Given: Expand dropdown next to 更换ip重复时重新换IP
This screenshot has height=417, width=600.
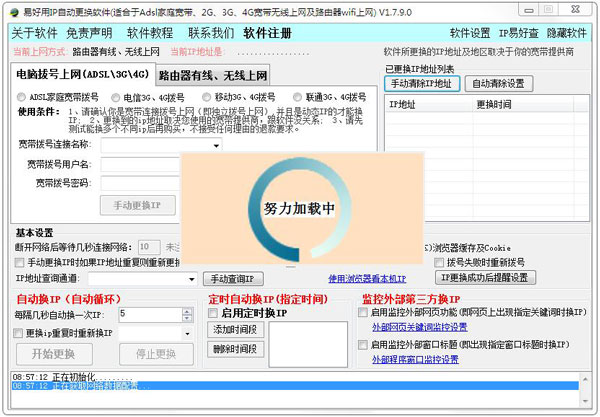Looking at the screenshot, I should (188, 332).
